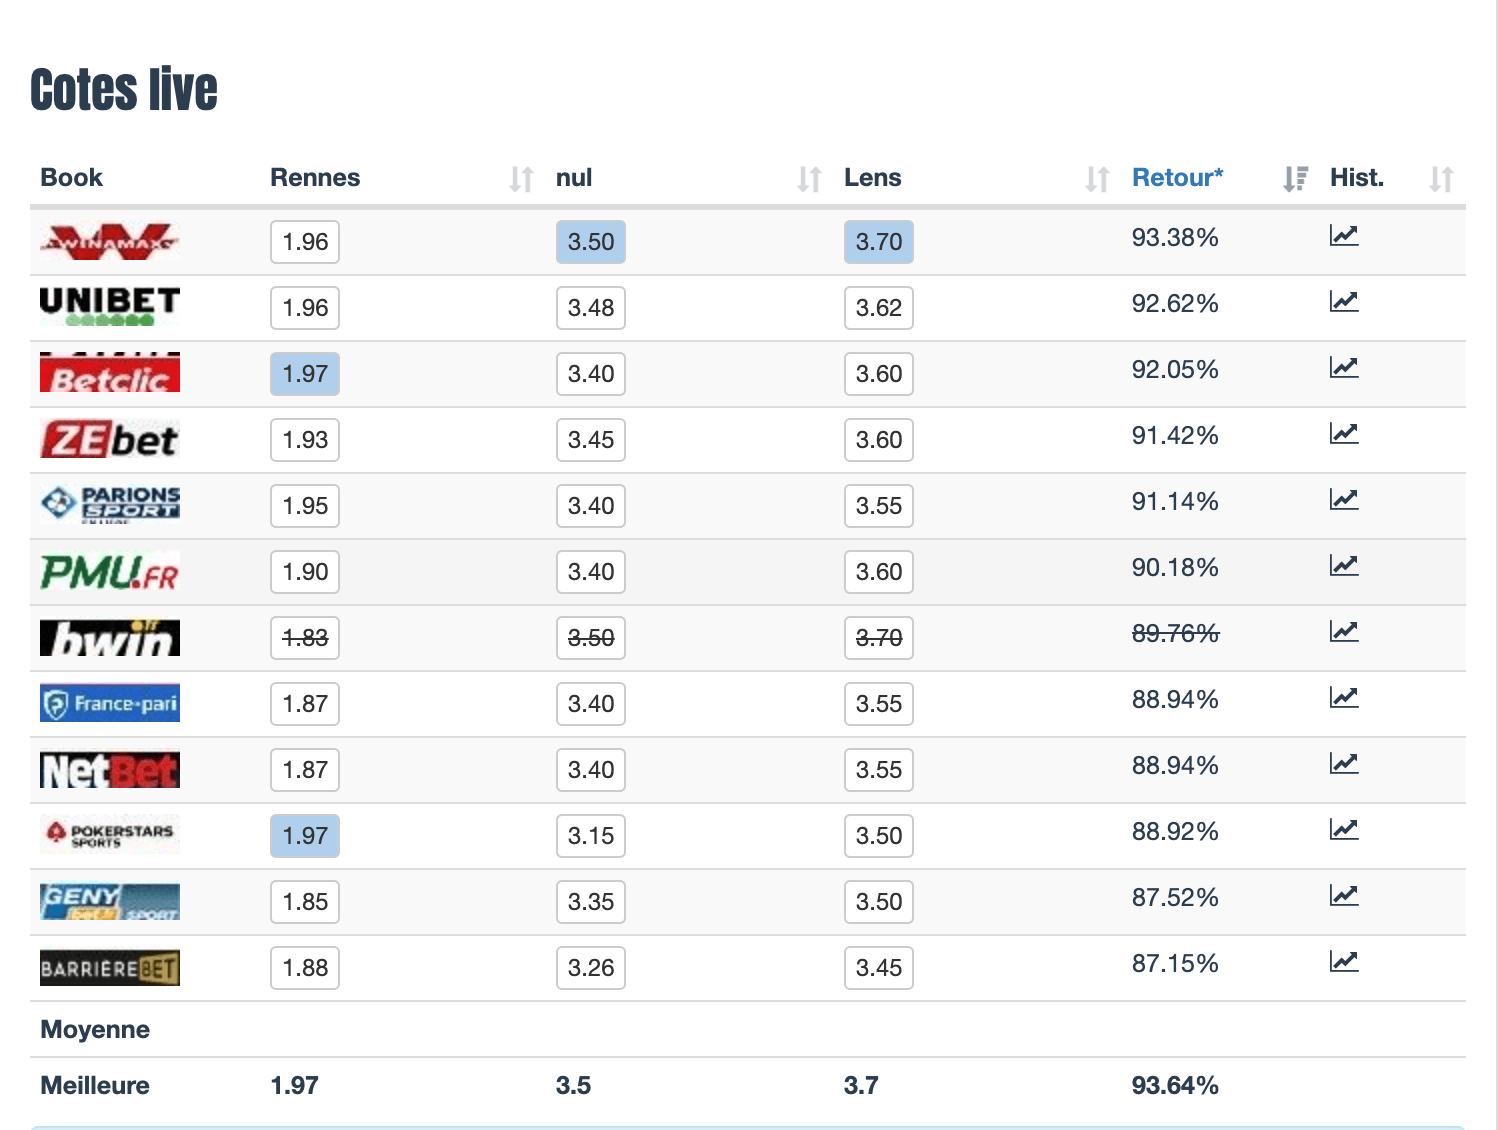Select ZEbet nul odds 3.45
Viewport: 1498px width, 1130px height.
[591, 440]
